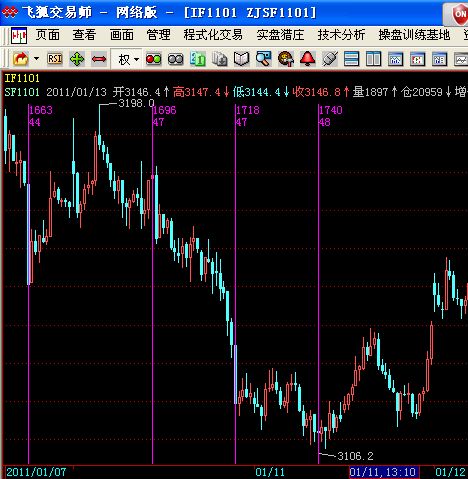Click the magnifying glass search icon

click(263, 59)
